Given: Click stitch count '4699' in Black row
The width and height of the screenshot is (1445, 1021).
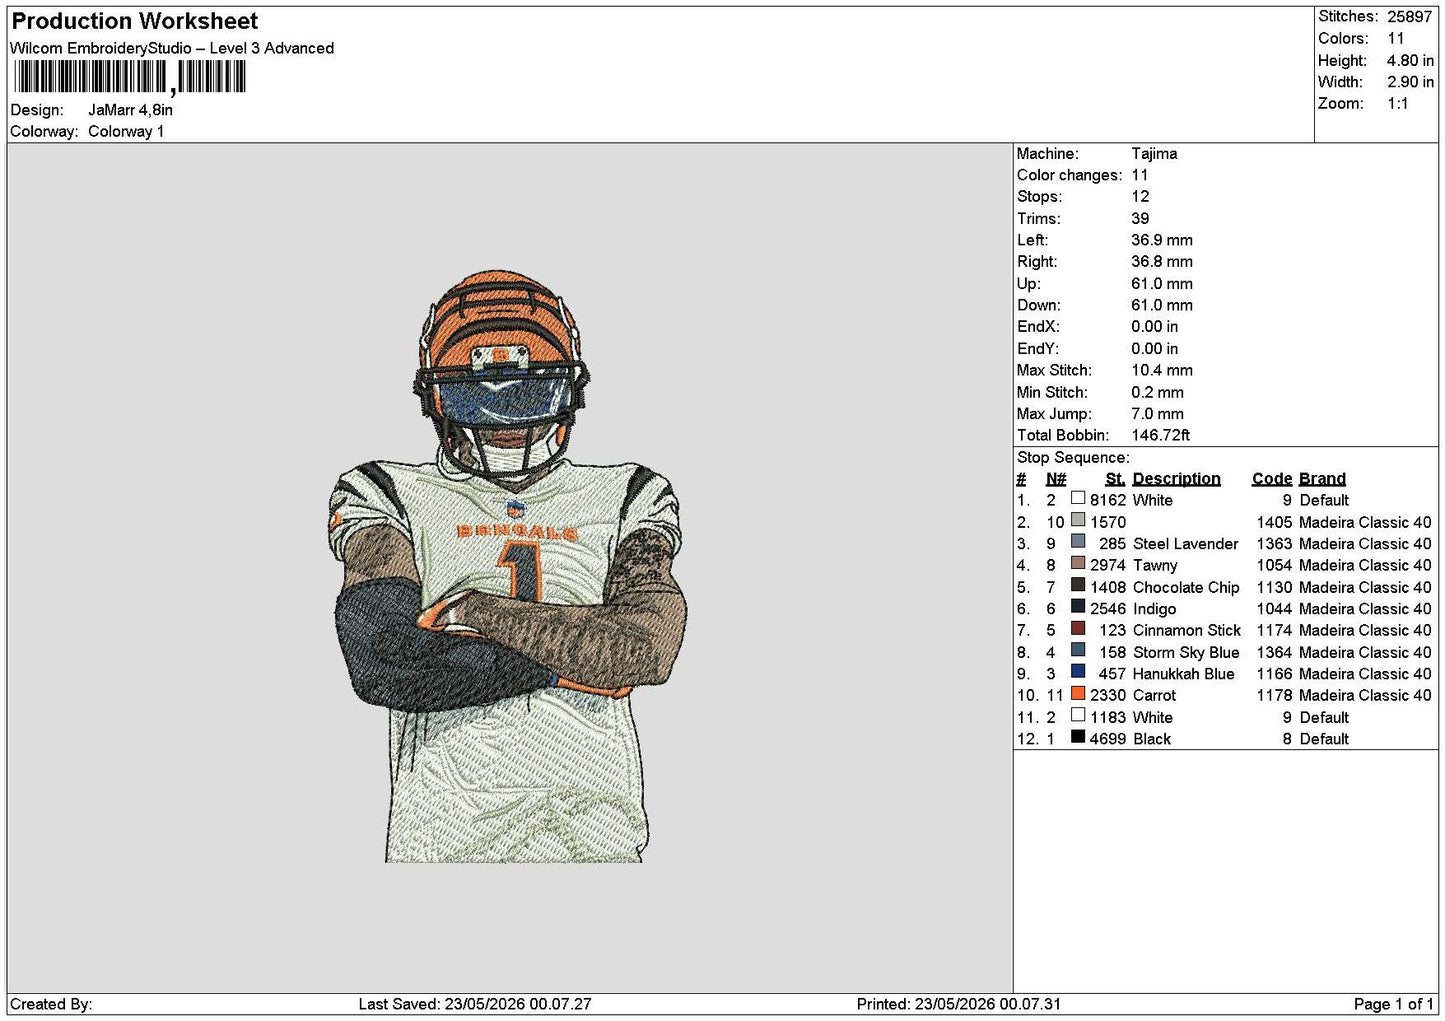Looking at the screenshot, I should click(x=1108, y=739).
